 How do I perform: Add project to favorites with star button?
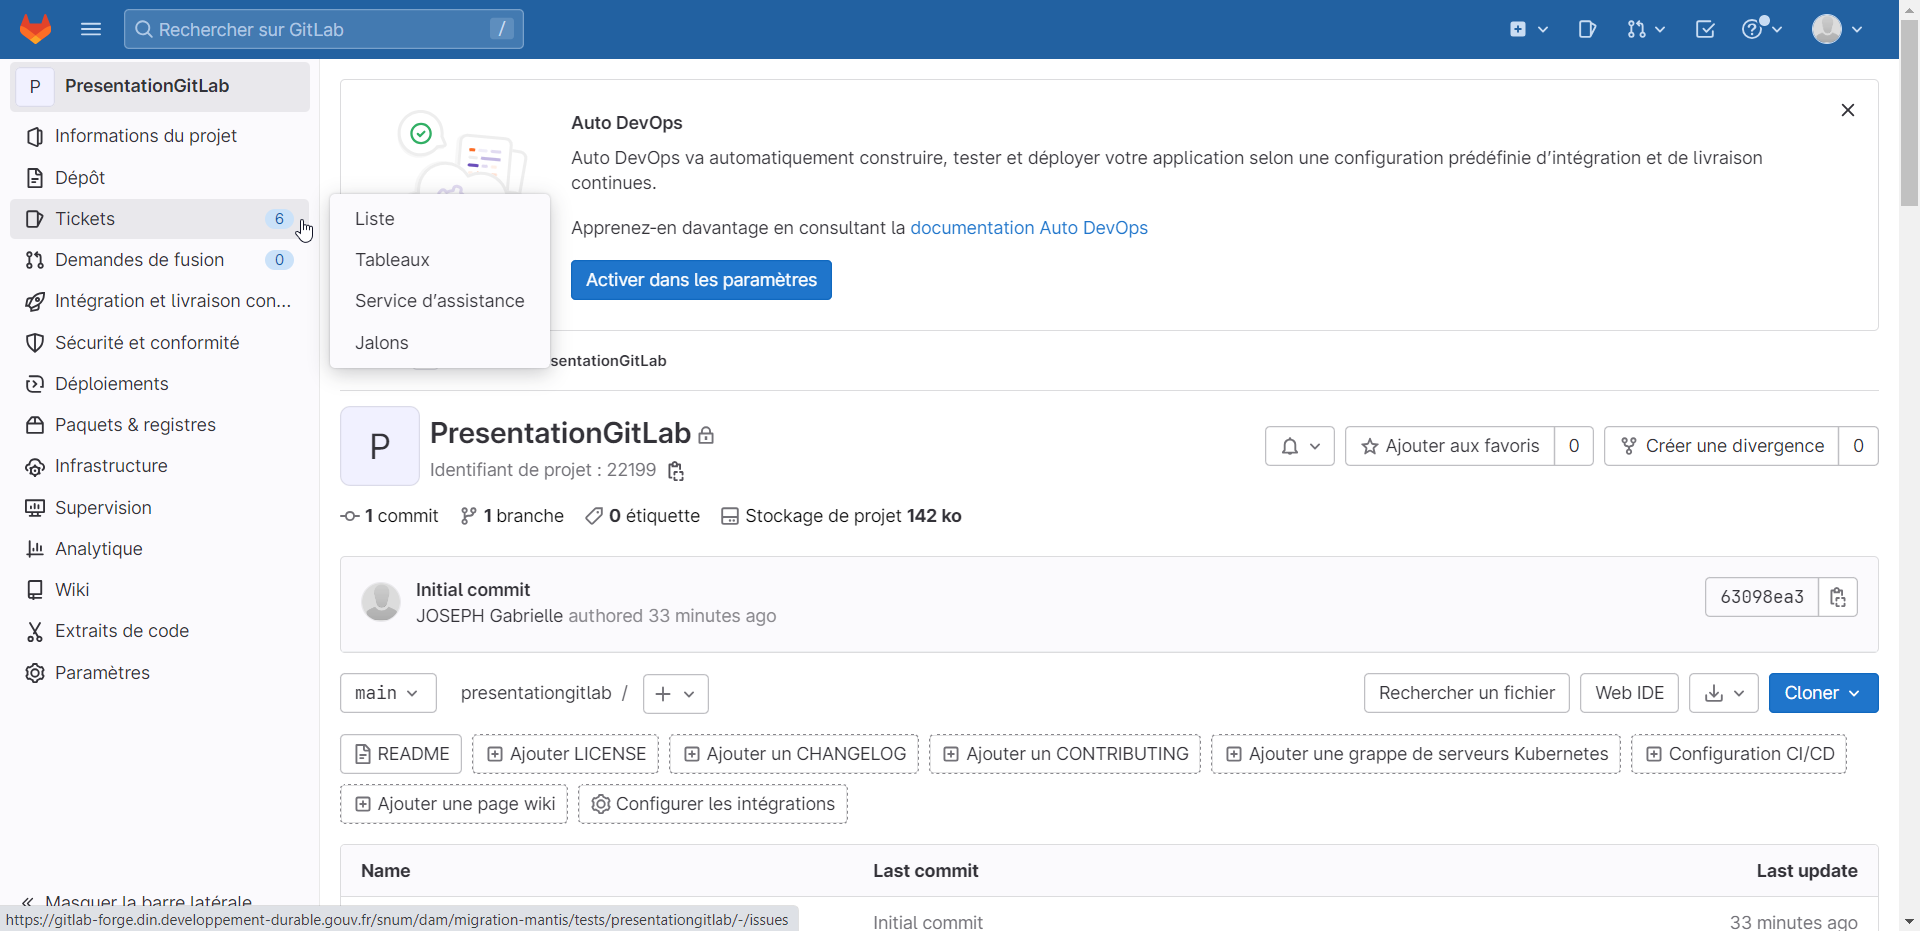click(1450, 446)
